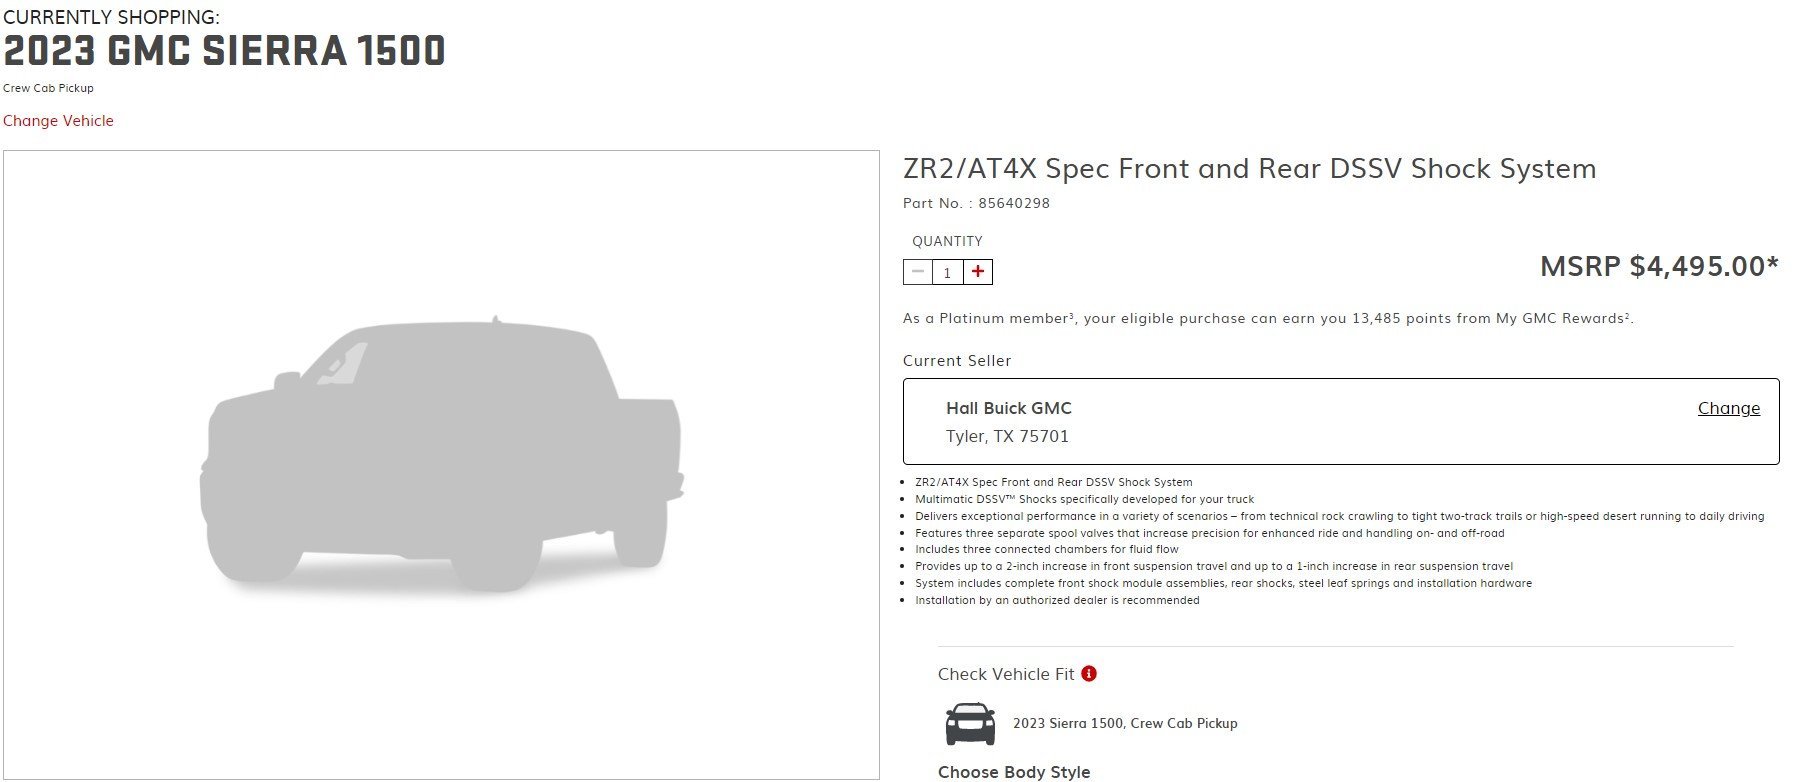Click the minus quantity button

tap(917, 272)
